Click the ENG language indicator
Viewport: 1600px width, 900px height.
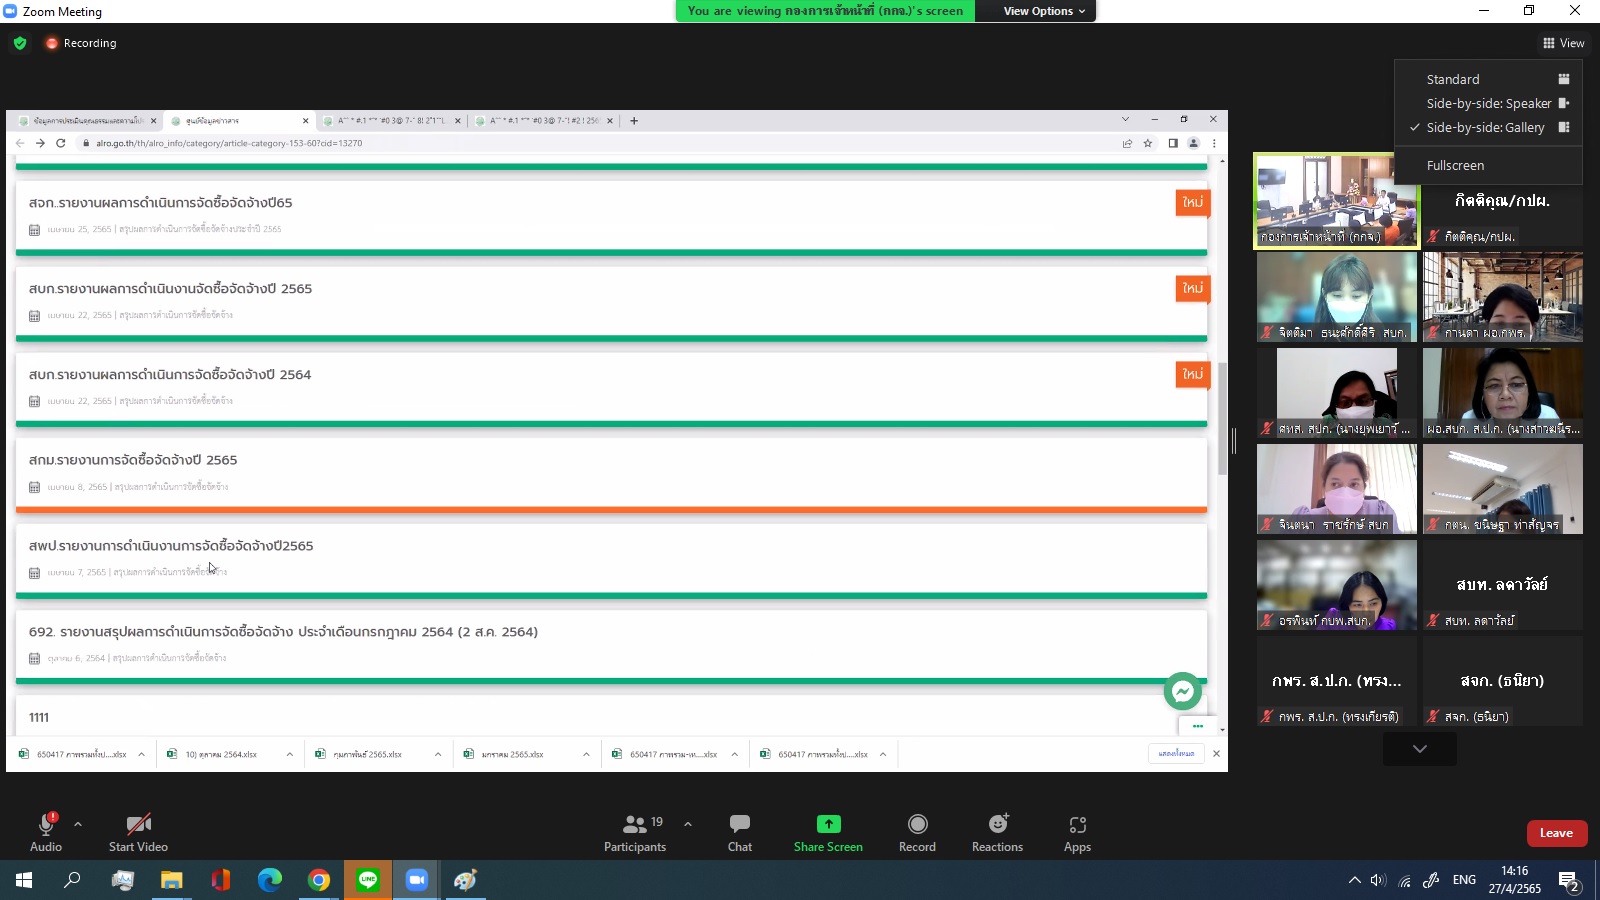pyautogui.click(x=1464, y=880)
